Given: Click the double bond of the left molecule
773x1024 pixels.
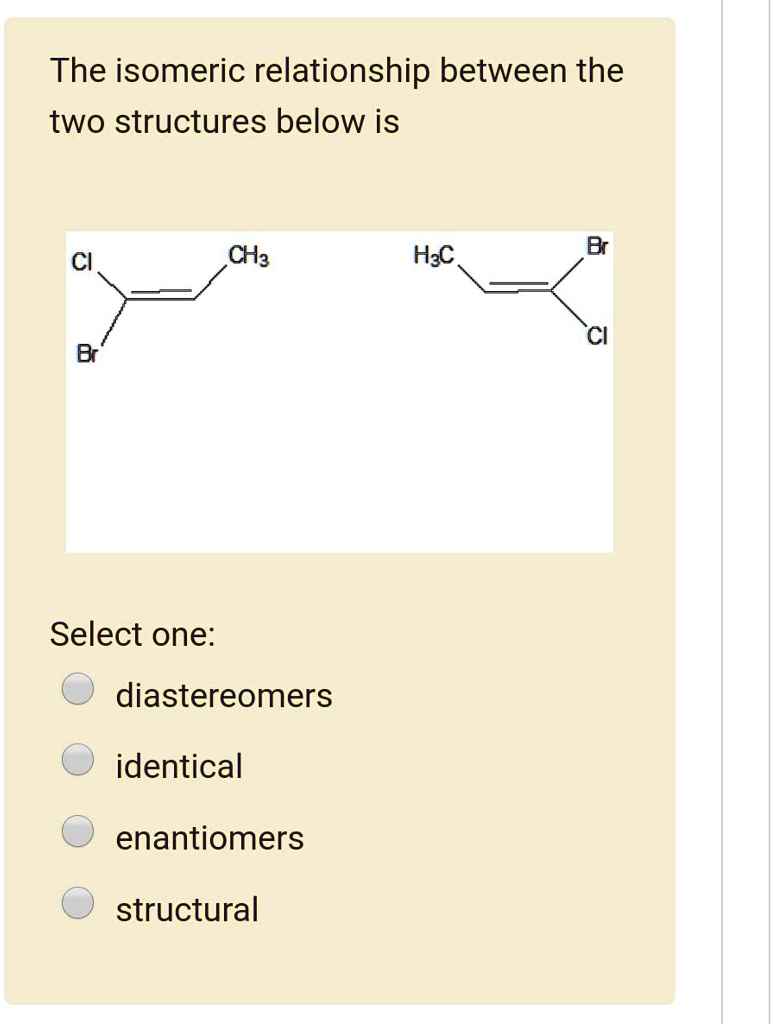Looking at the screenshot, I should point(163,293).
